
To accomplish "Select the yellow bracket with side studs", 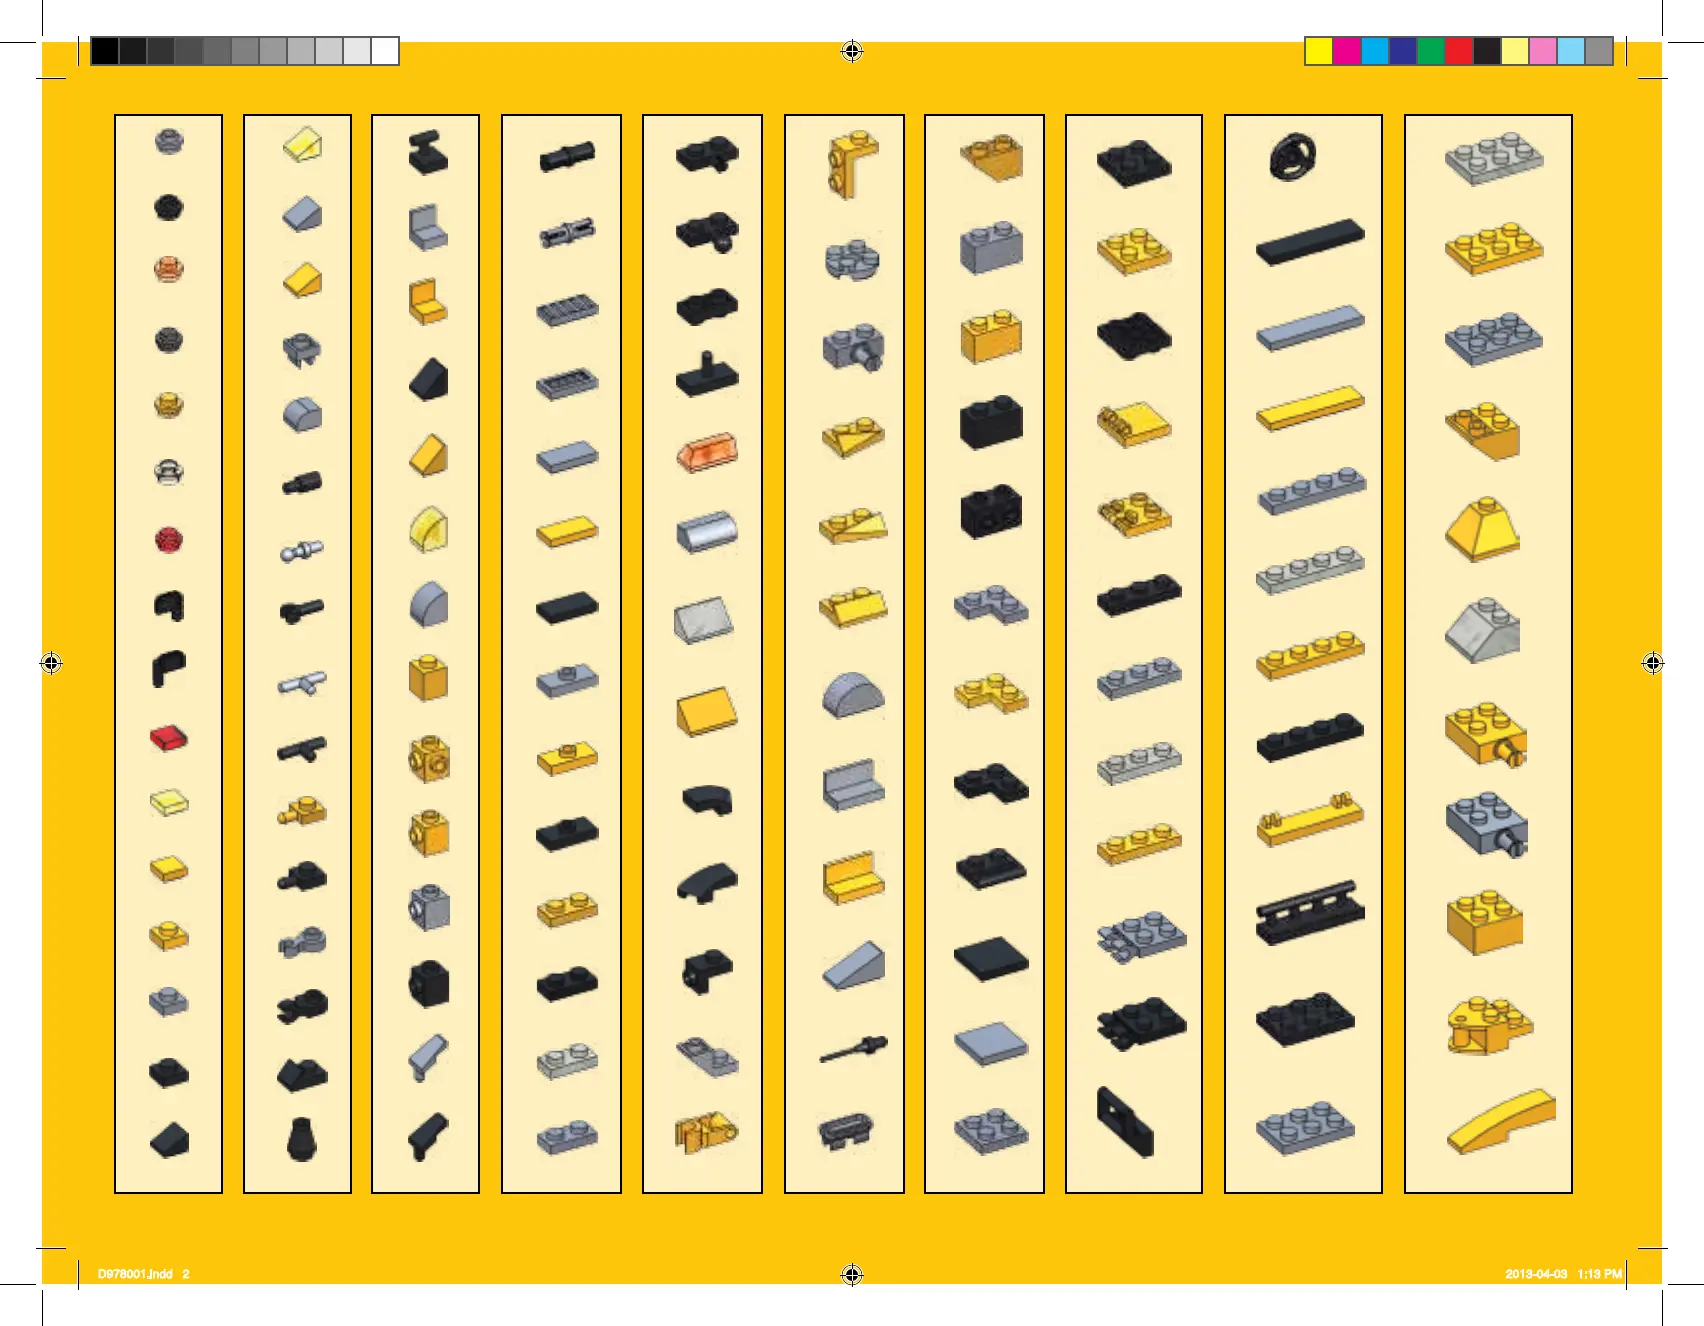I will (852, 163).
